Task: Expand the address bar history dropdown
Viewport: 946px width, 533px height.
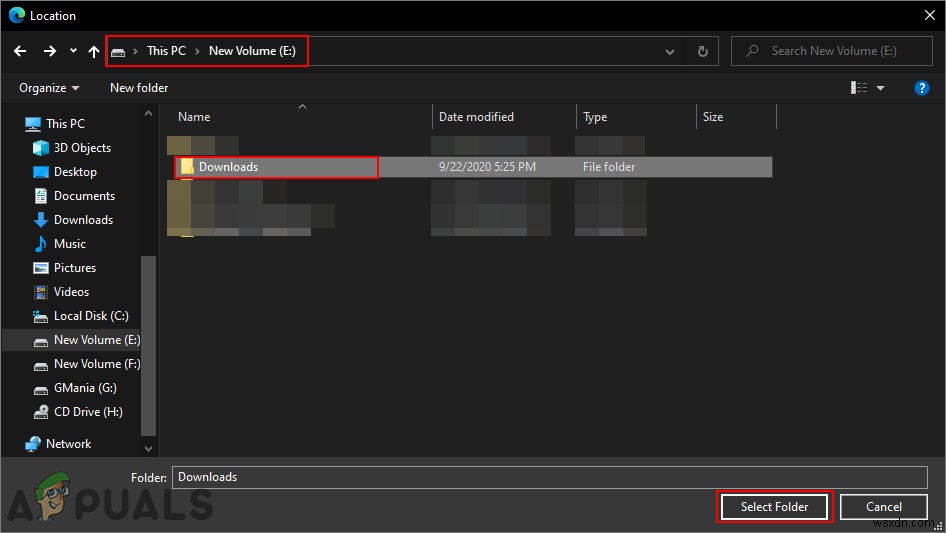Action: 670,52
